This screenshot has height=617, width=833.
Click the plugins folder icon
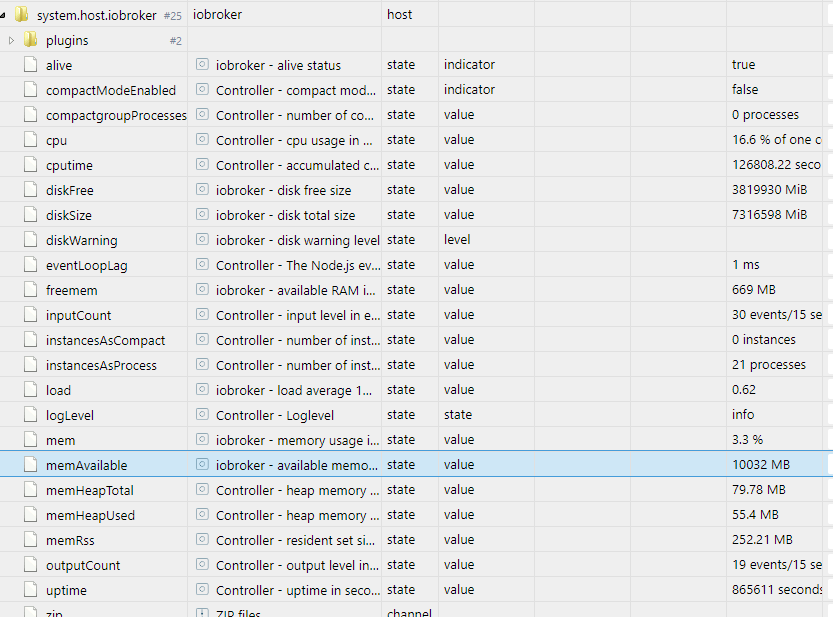(31, 39)
